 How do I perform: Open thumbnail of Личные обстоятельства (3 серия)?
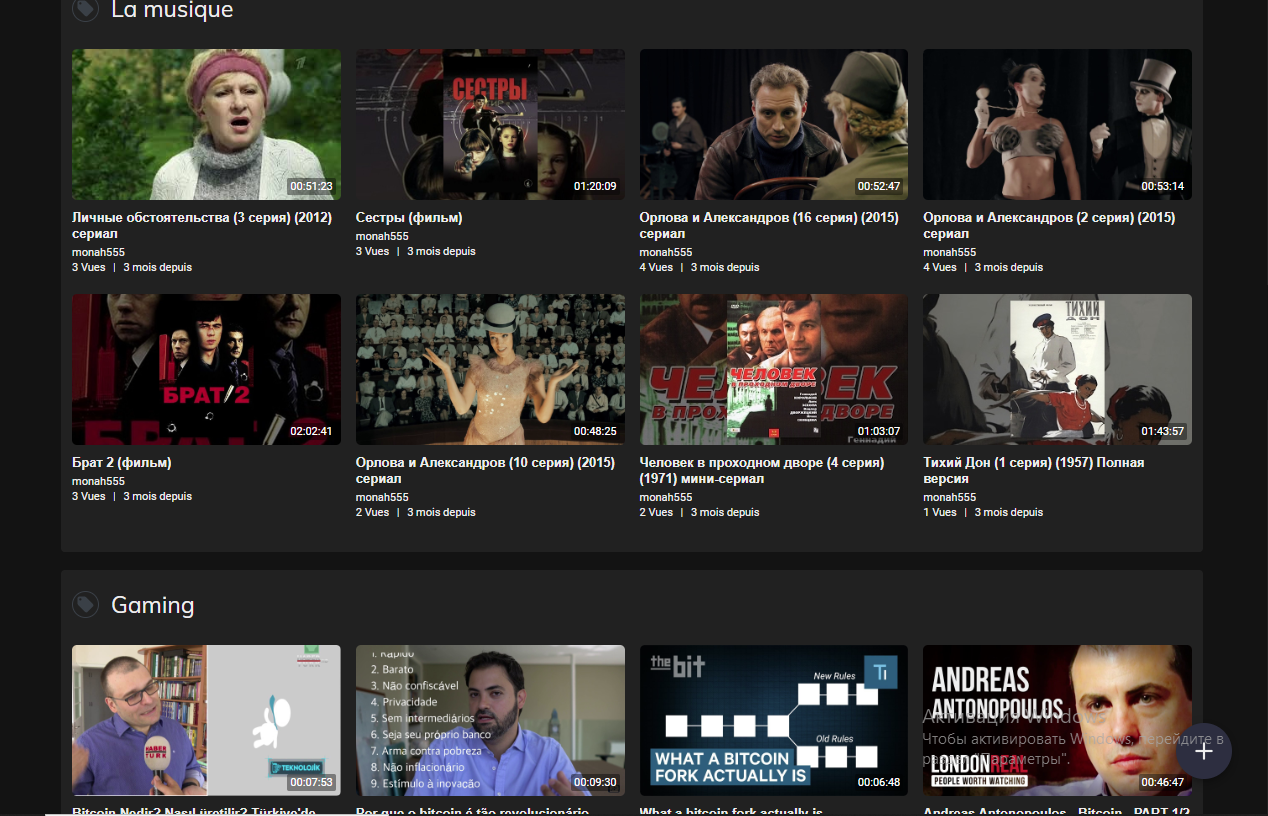206,125
